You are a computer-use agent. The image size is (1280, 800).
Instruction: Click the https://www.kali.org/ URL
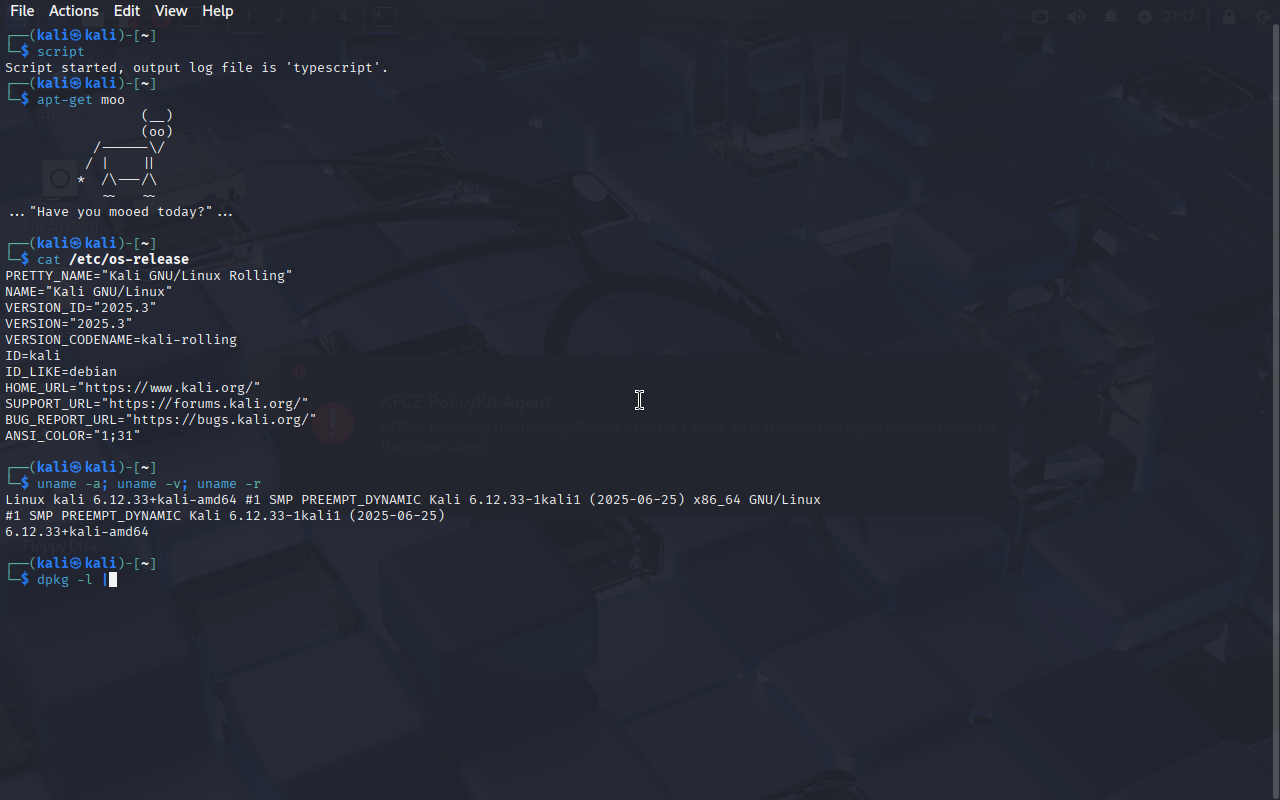[173, 388]
